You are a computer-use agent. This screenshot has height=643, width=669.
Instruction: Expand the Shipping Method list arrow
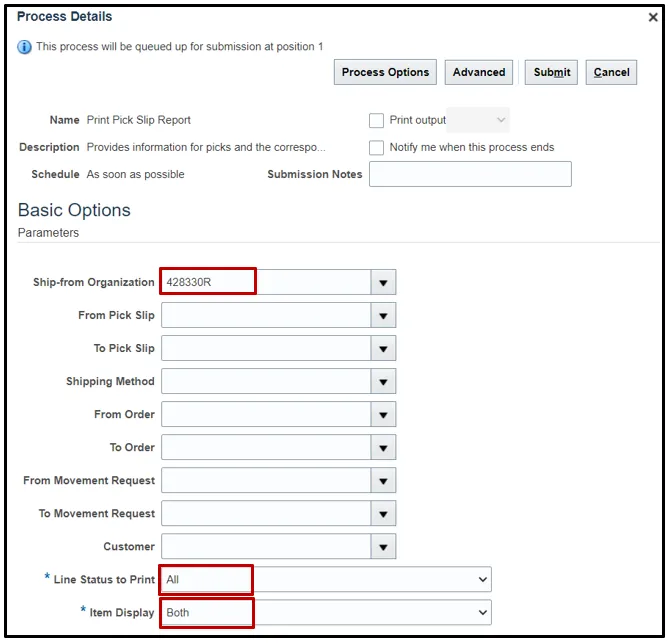[x=383, y=382]
